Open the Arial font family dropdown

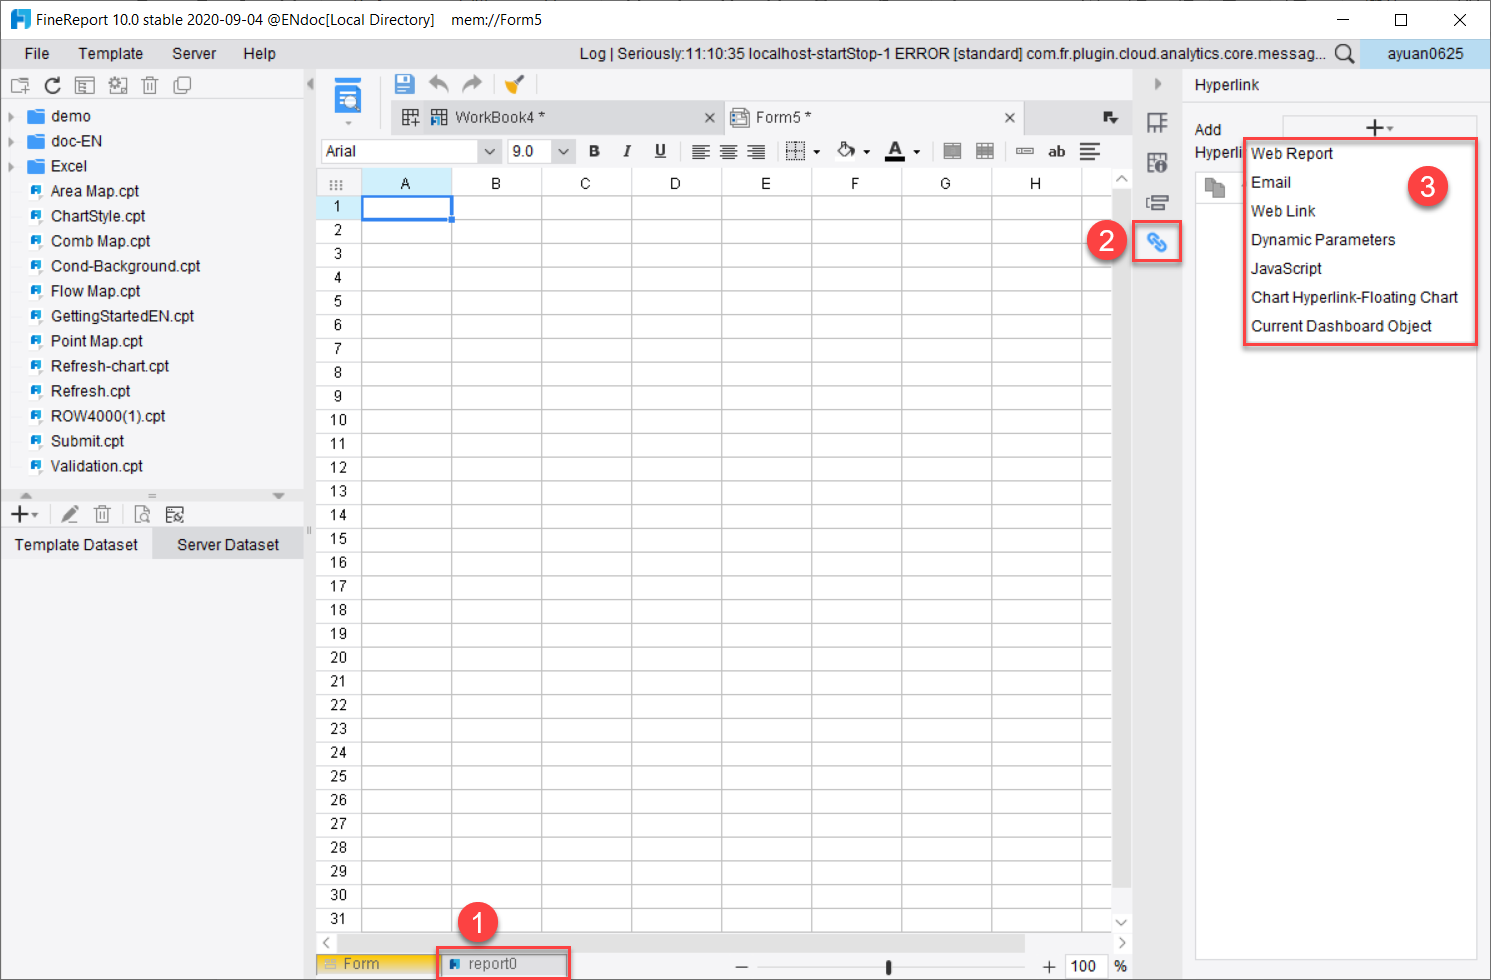coord(488,150)
